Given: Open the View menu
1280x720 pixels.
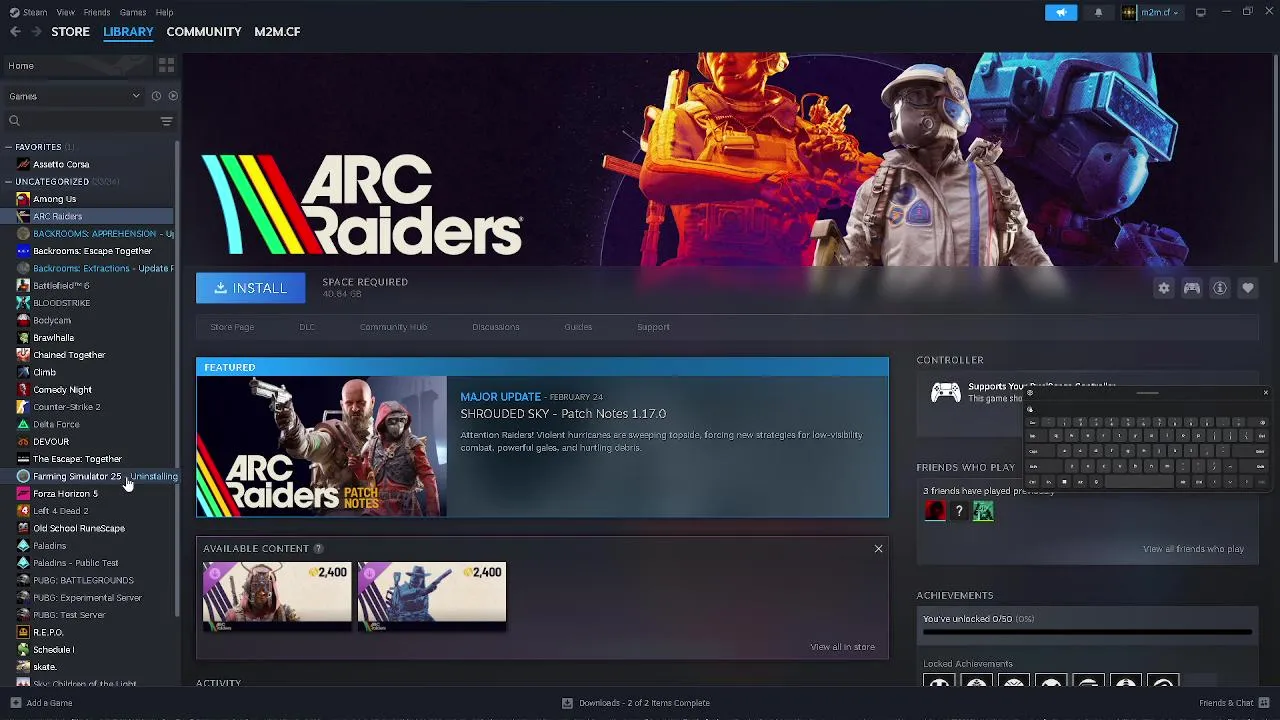Looking at the screenshot, I should (x=65, y=12).
